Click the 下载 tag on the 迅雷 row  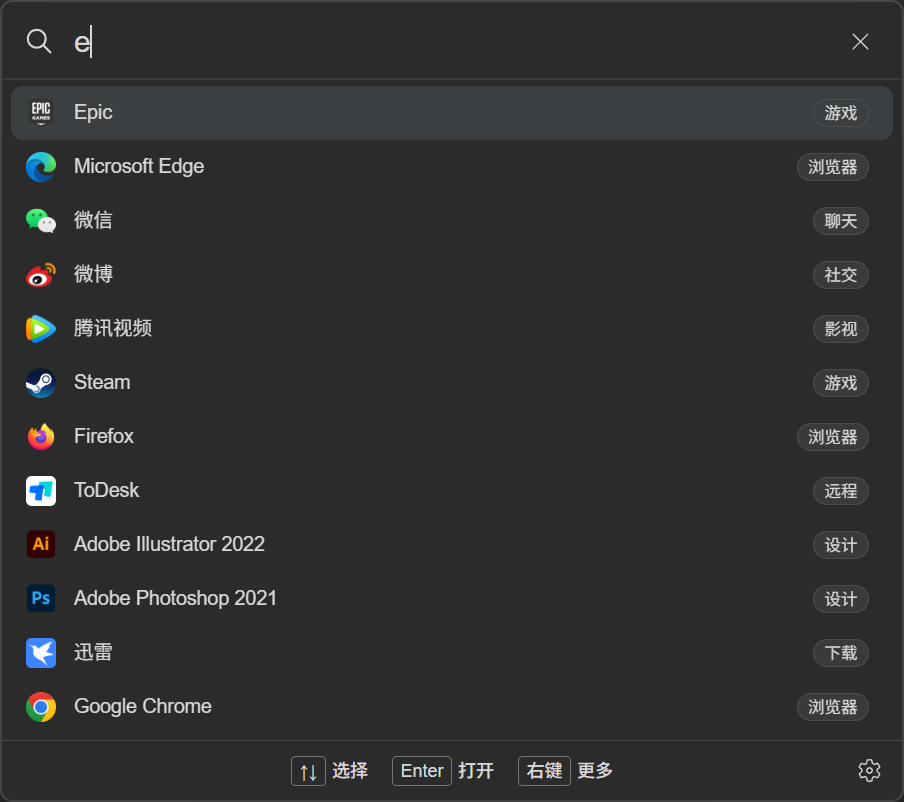coord(841,653)
